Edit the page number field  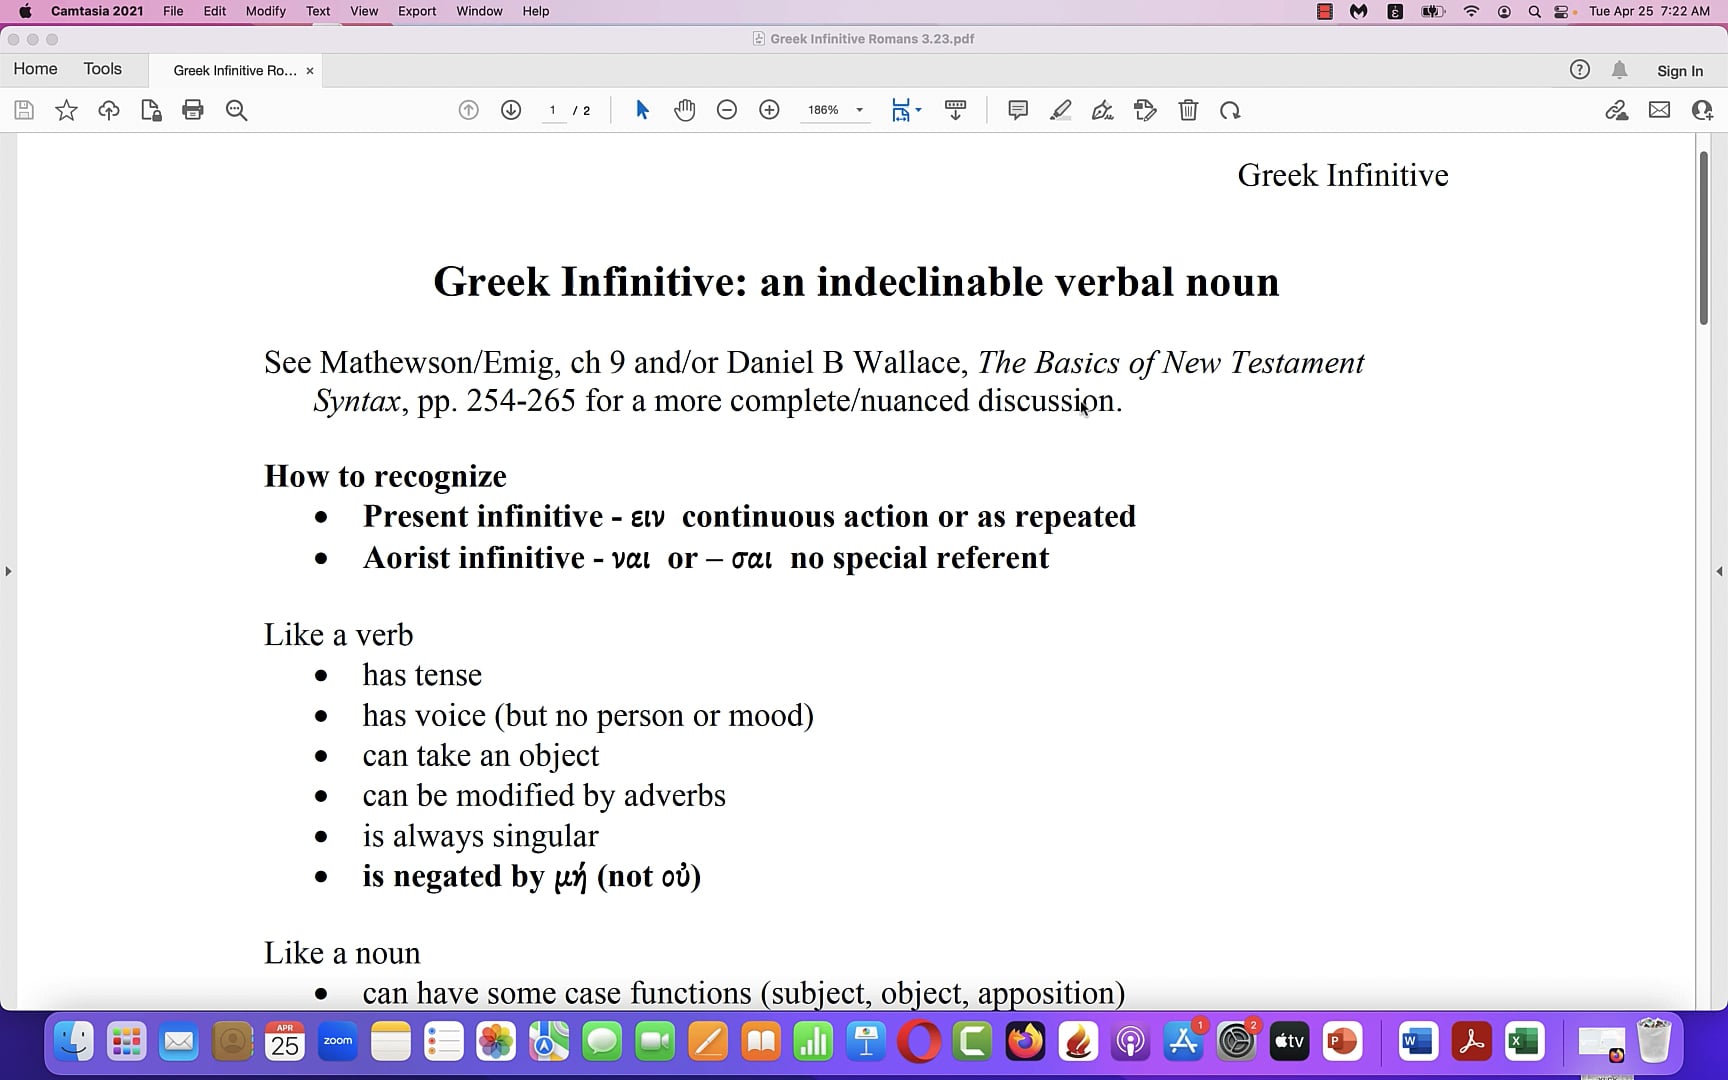tap(554, 110)
